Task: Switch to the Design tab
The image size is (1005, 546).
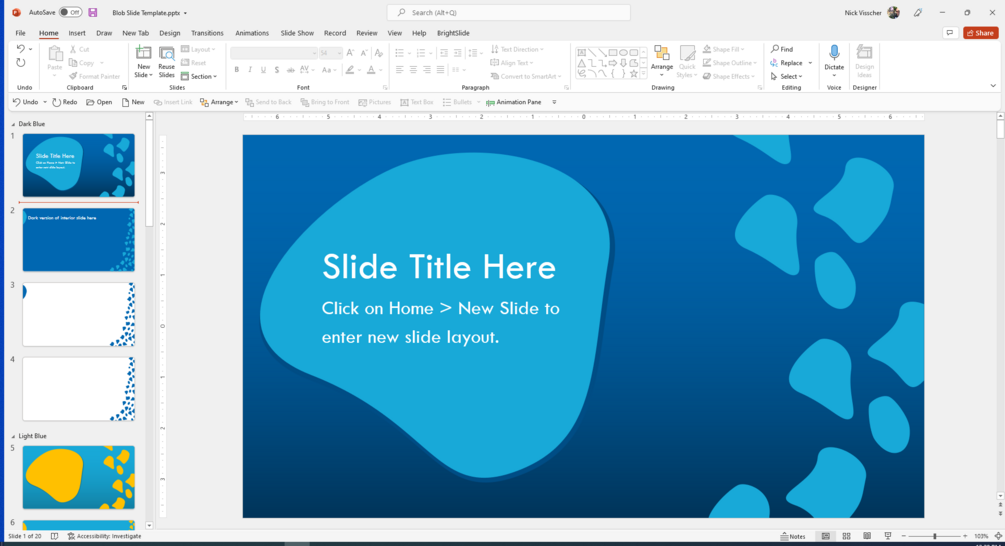Action: pos(170,33)
